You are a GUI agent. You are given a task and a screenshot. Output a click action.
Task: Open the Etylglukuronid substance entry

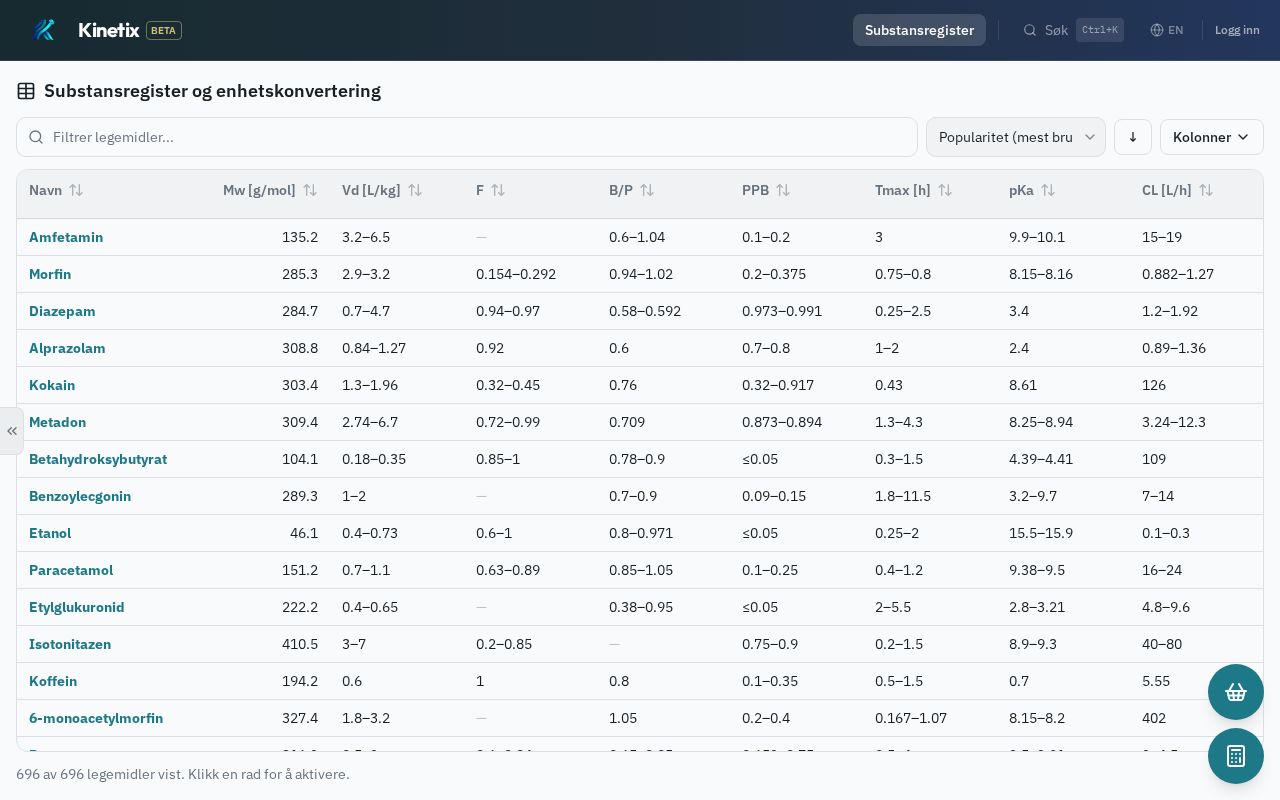pyautogui.click(x=77, y=607)
